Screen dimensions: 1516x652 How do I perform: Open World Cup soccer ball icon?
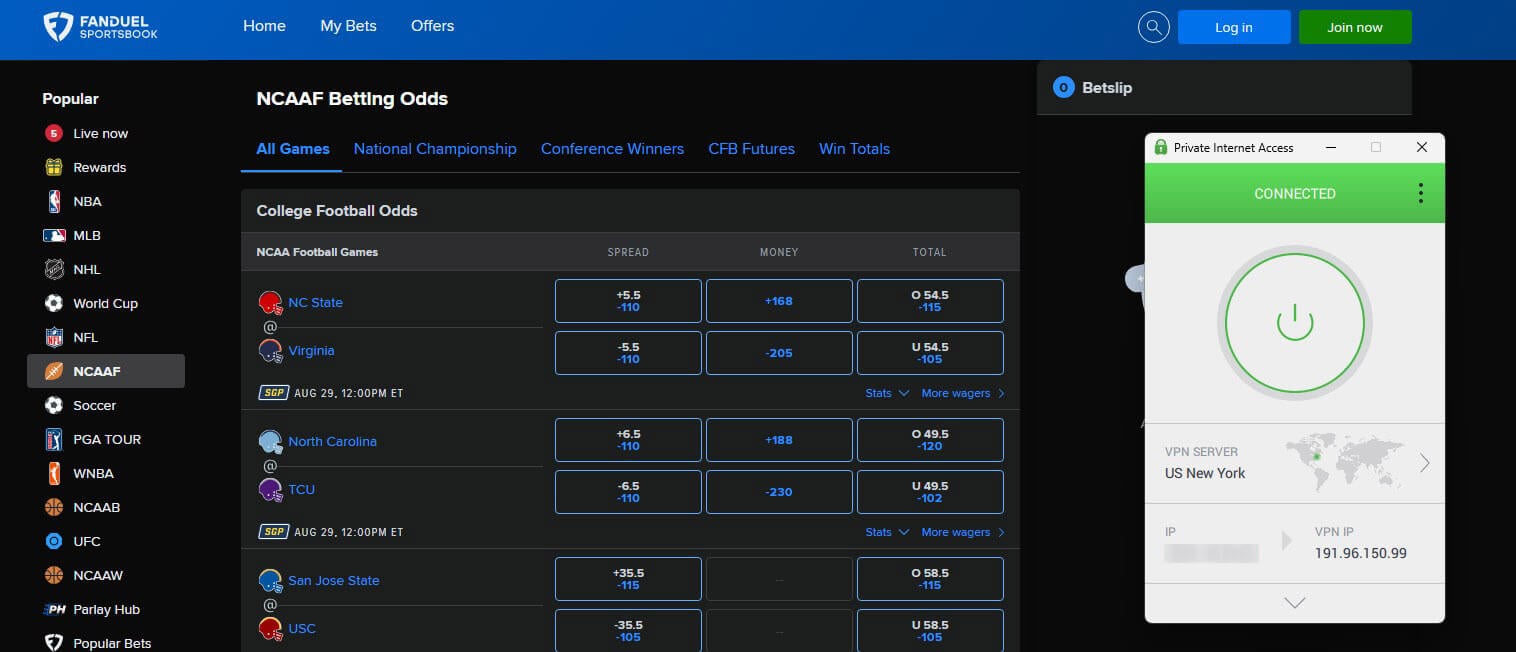tap(54, 303)
